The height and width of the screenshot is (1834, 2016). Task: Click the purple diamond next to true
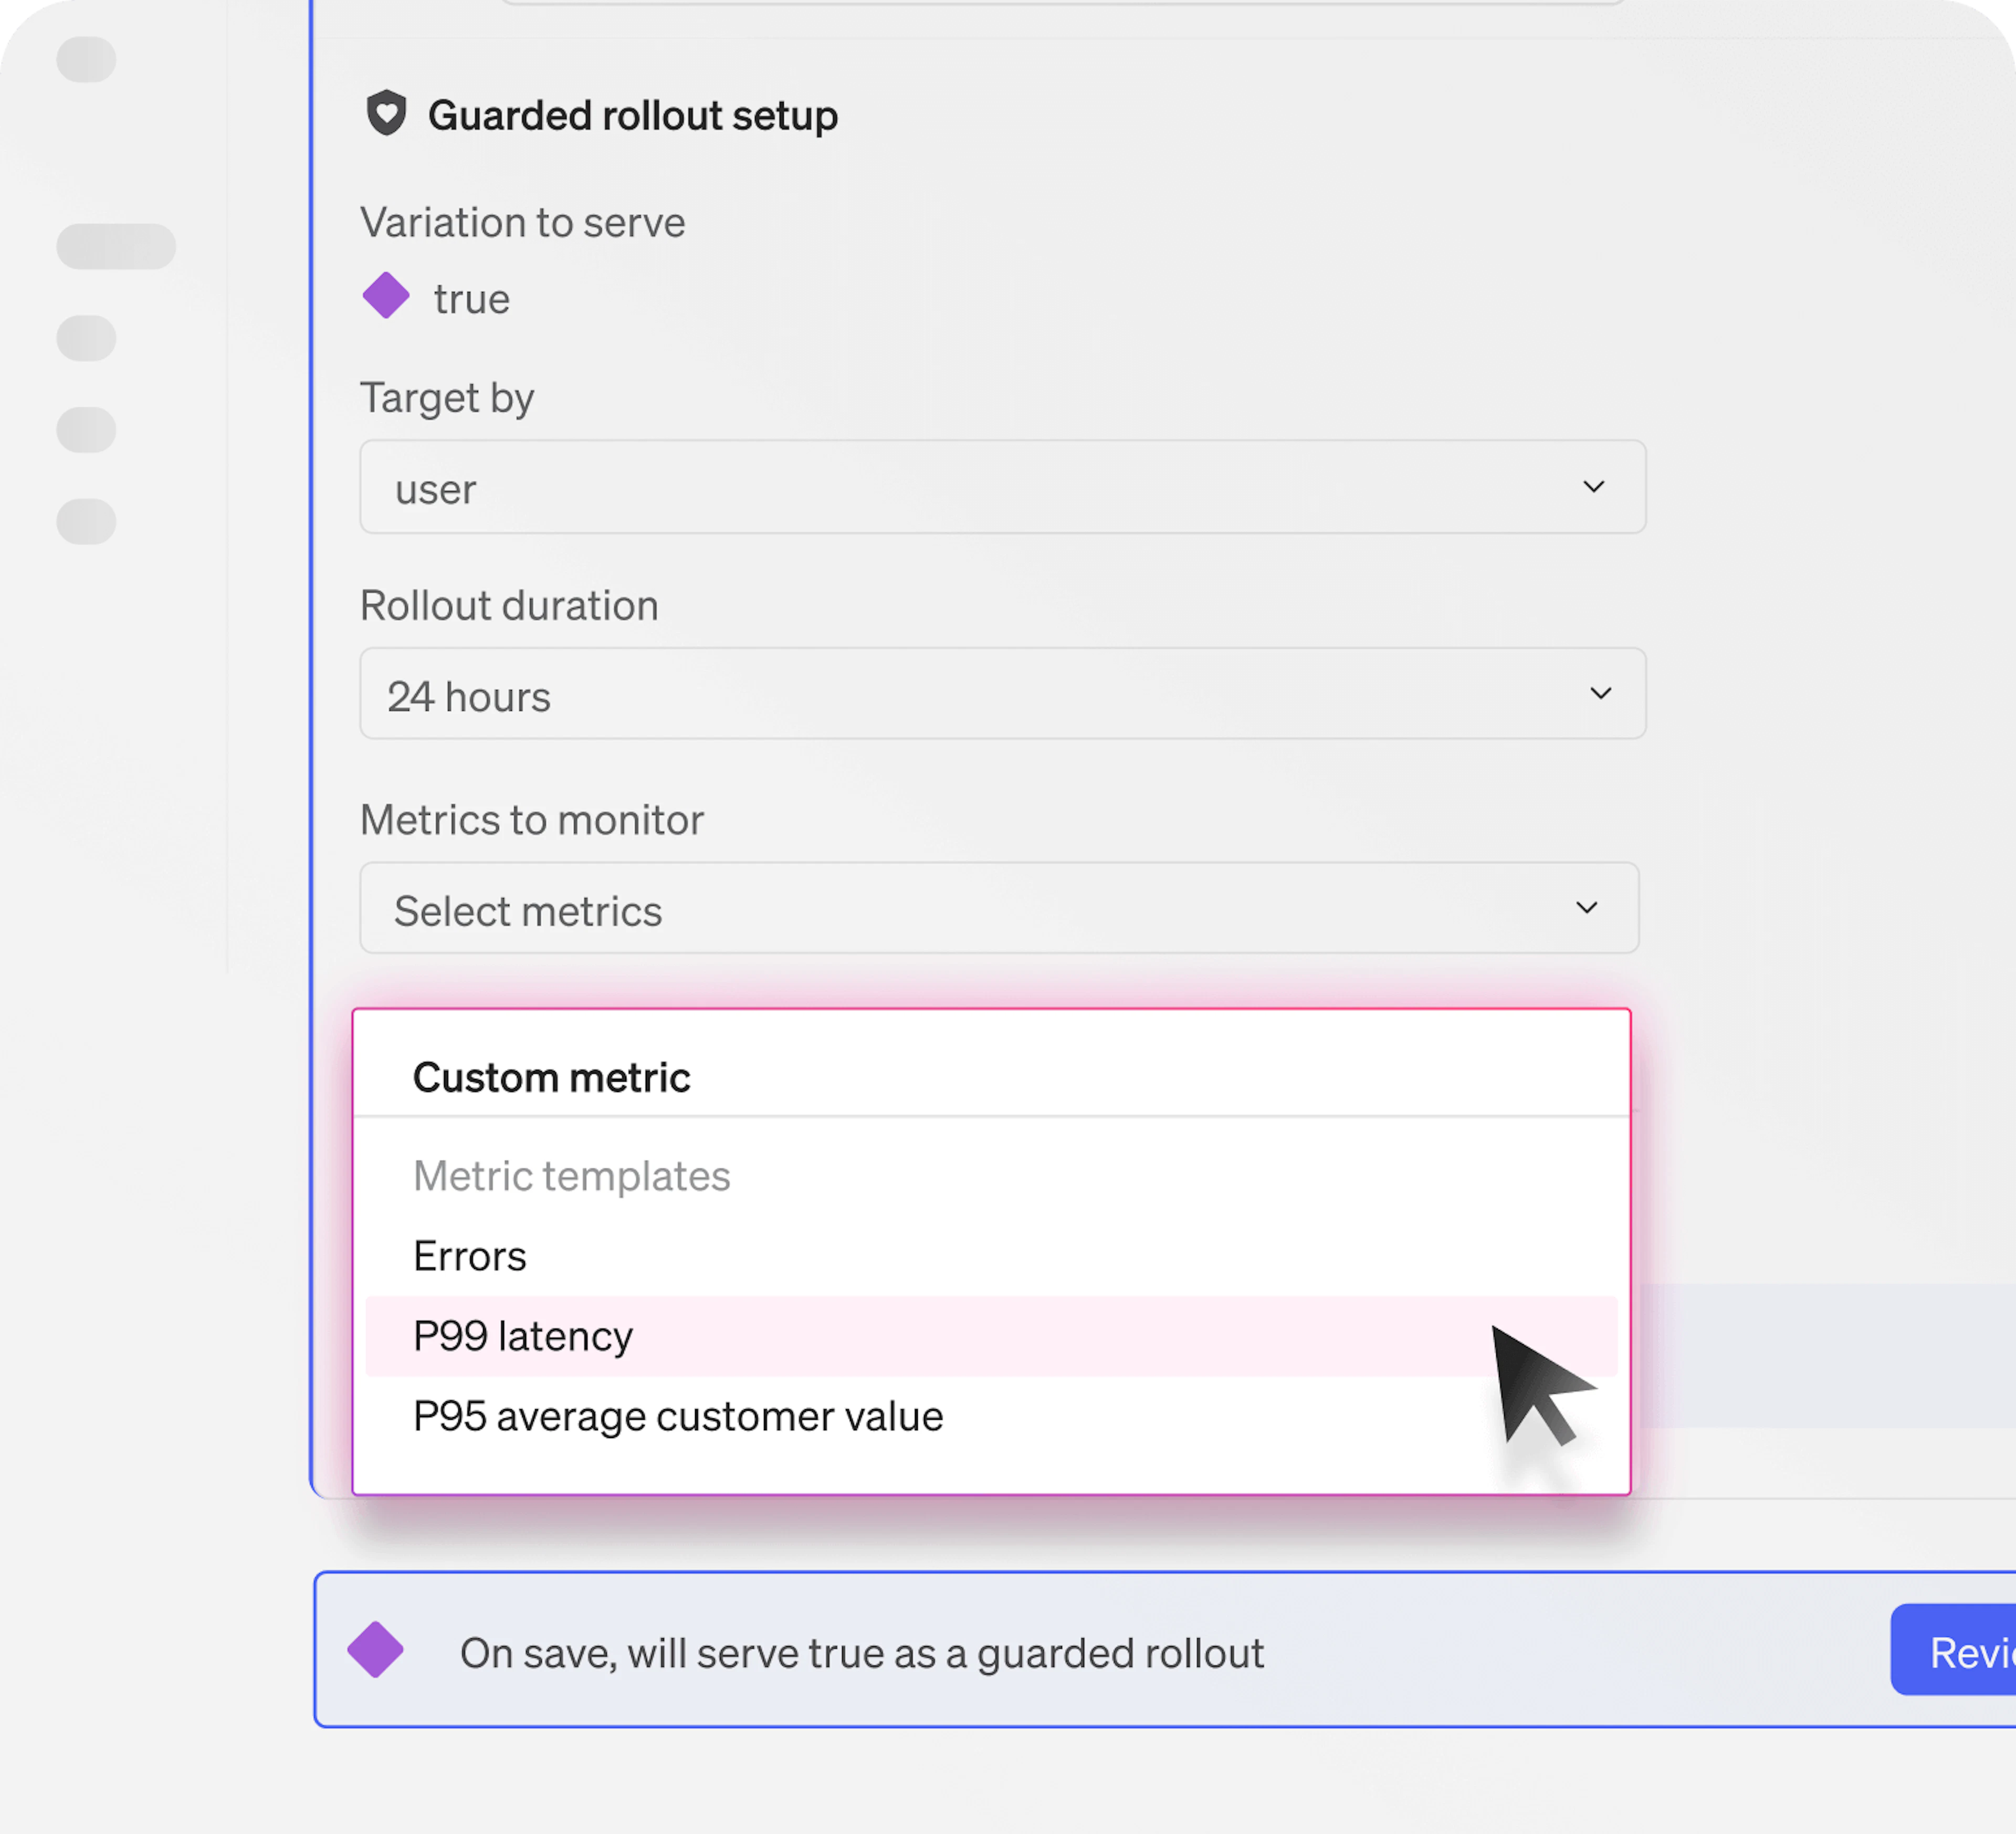386,296
